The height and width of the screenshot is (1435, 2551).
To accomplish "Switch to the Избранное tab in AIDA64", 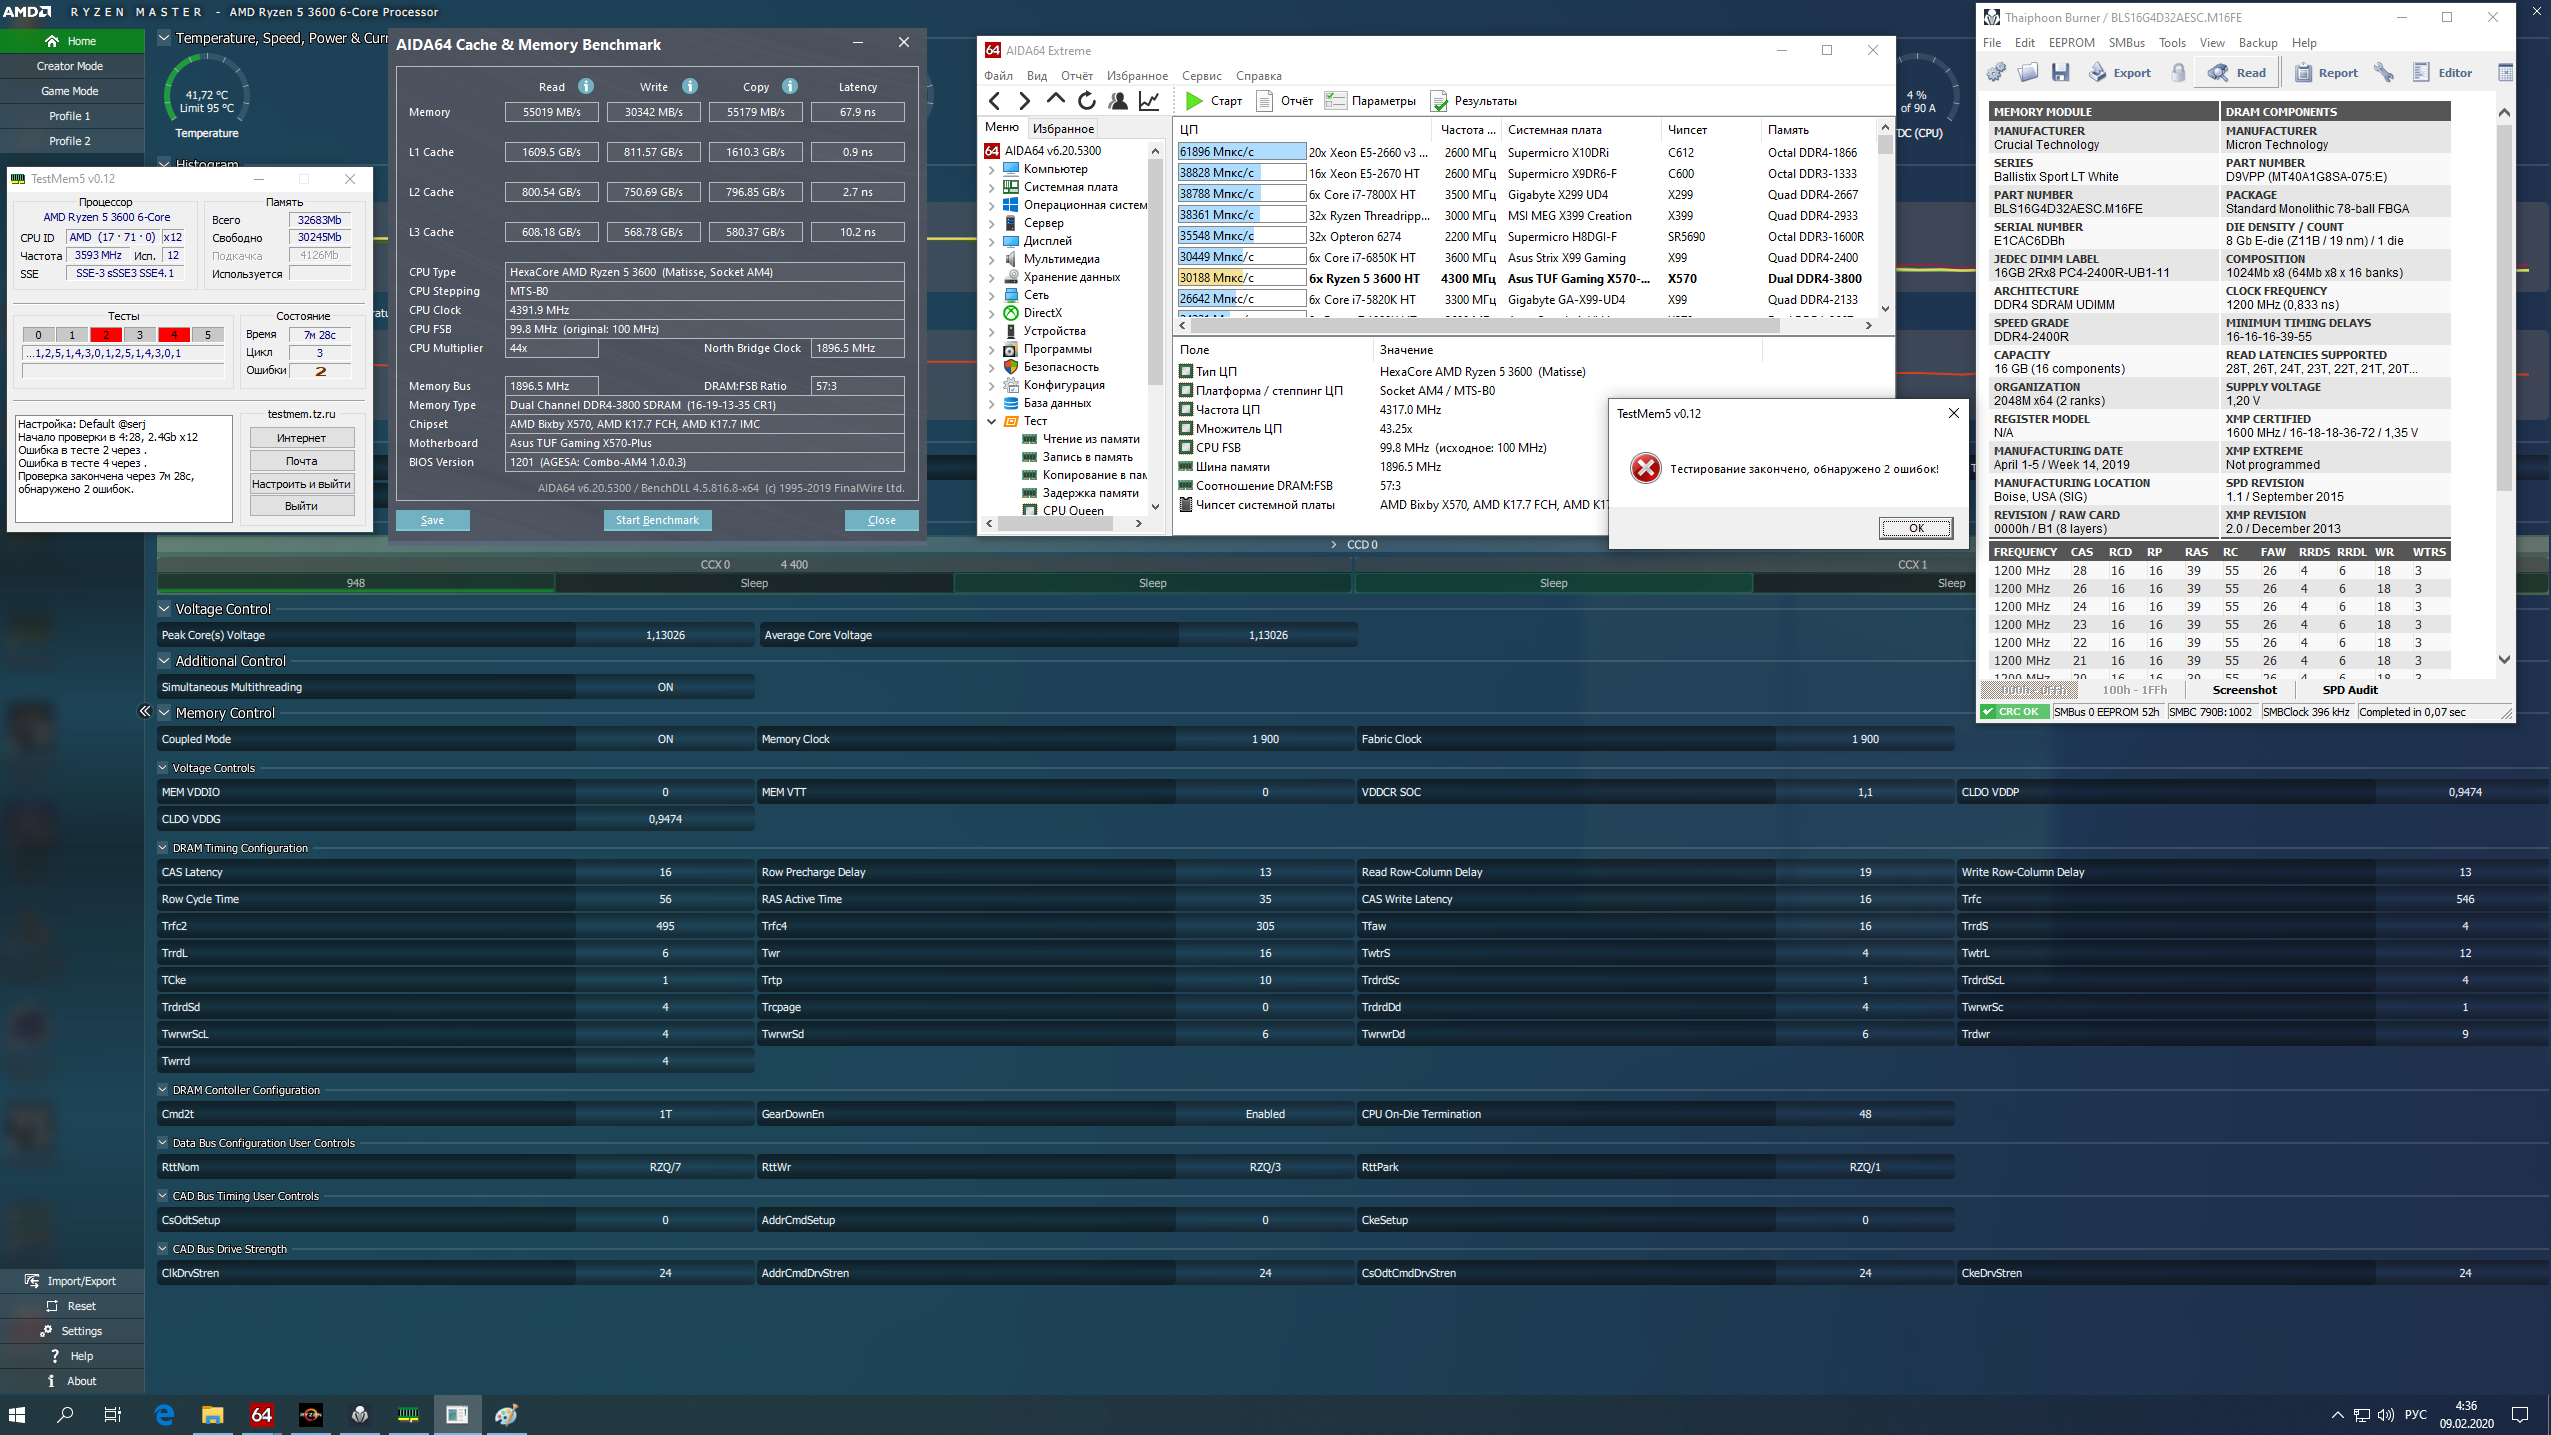I will coord(1063,128).
